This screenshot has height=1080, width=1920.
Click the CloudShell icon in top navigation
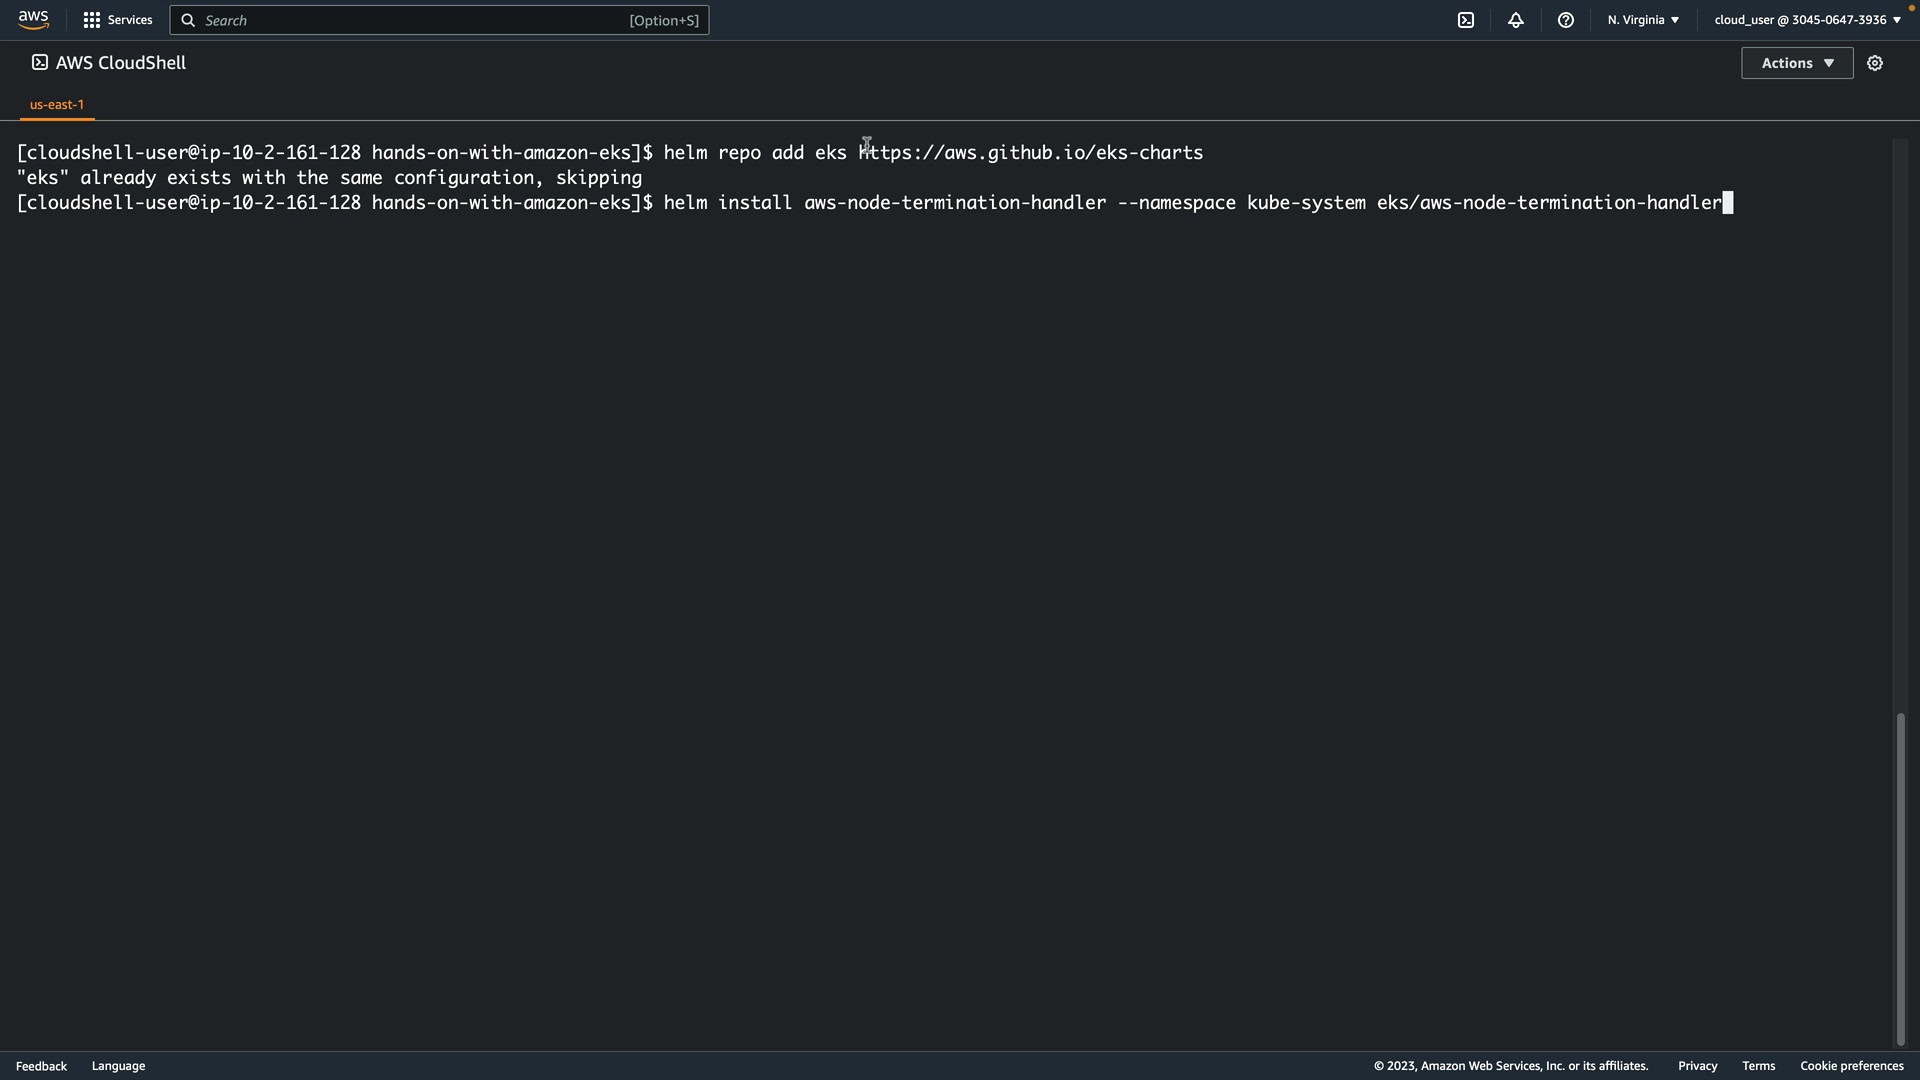(1466, 20)
